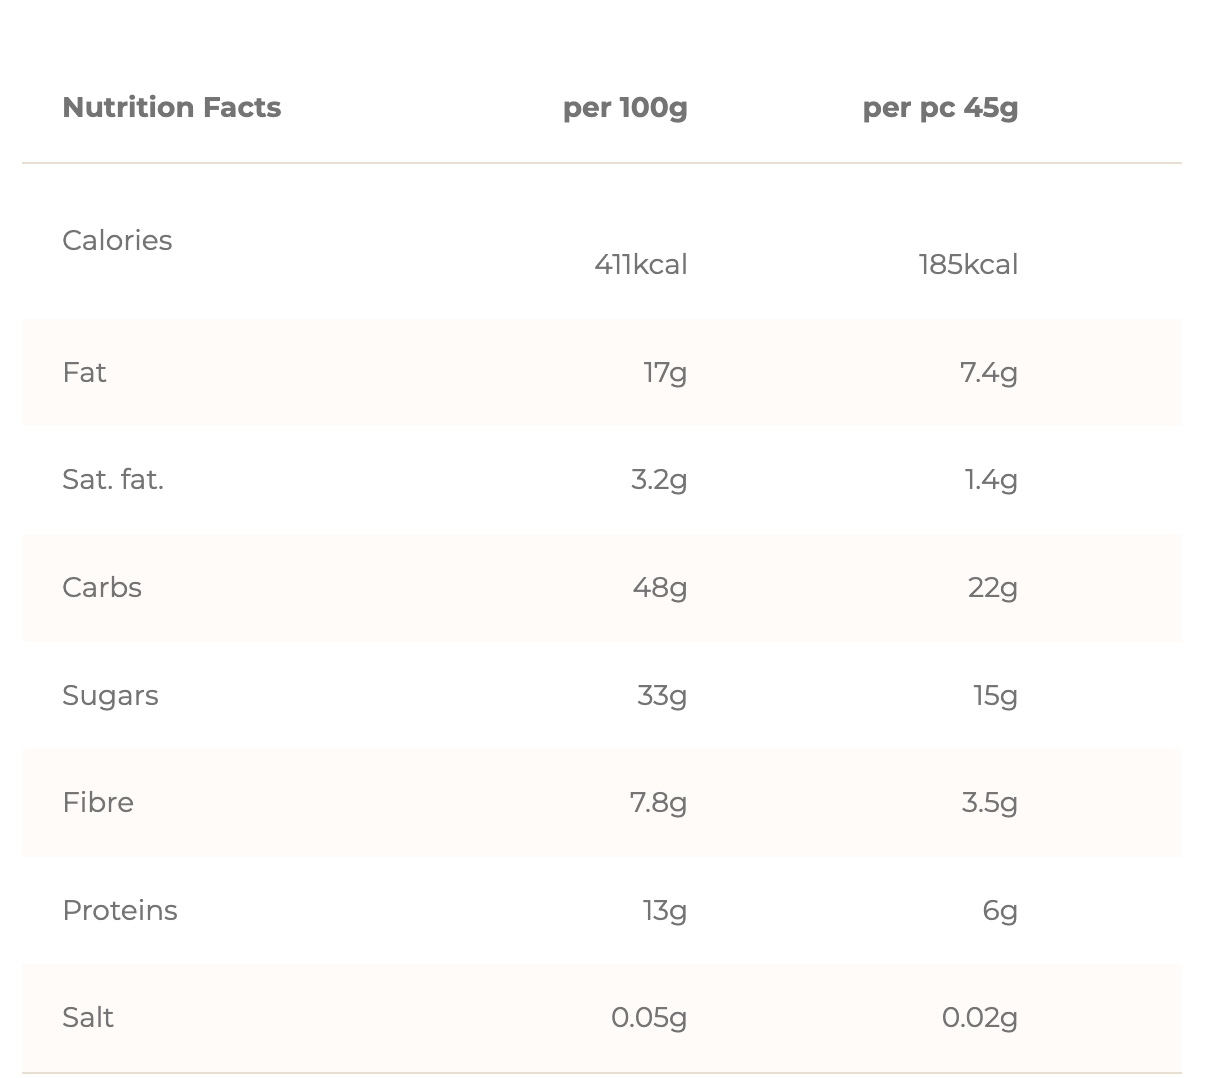Select the Sat. fat. row label
1210x1078 pixels.
click(x=113, y=479)
